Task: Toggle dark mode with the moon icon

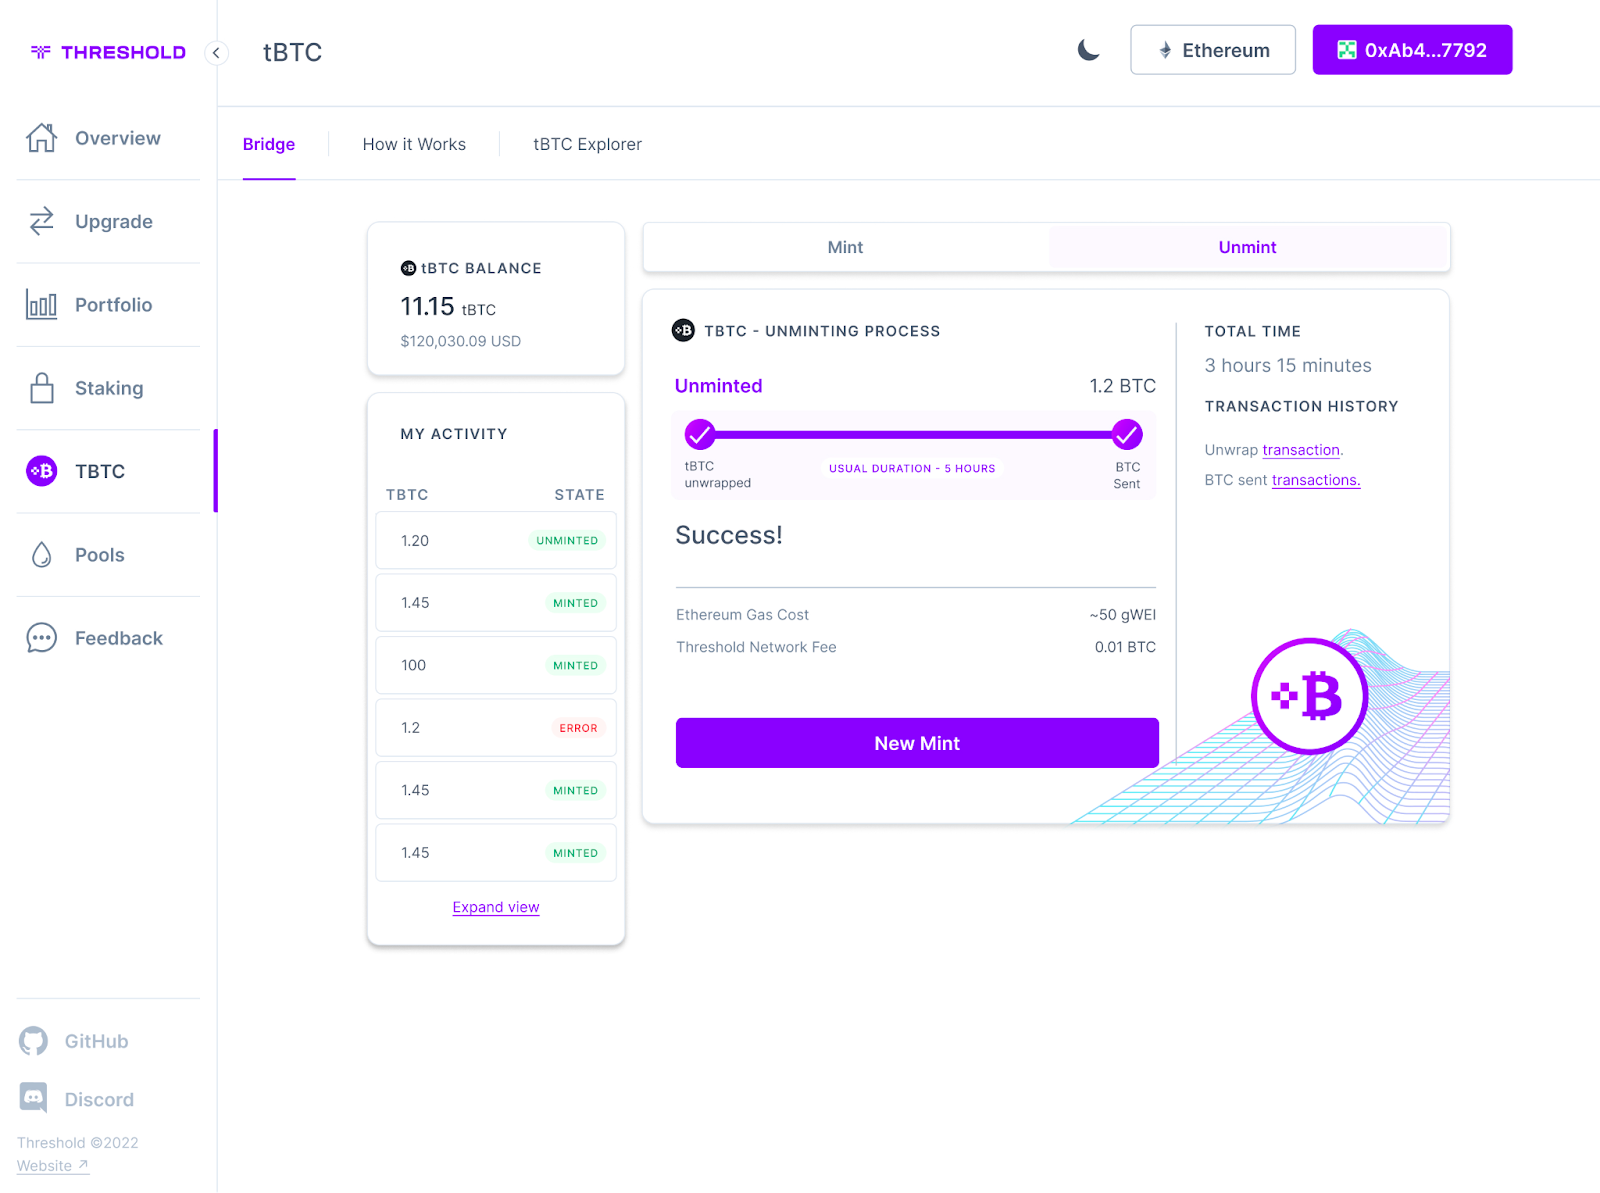Action: (1089, 50)
